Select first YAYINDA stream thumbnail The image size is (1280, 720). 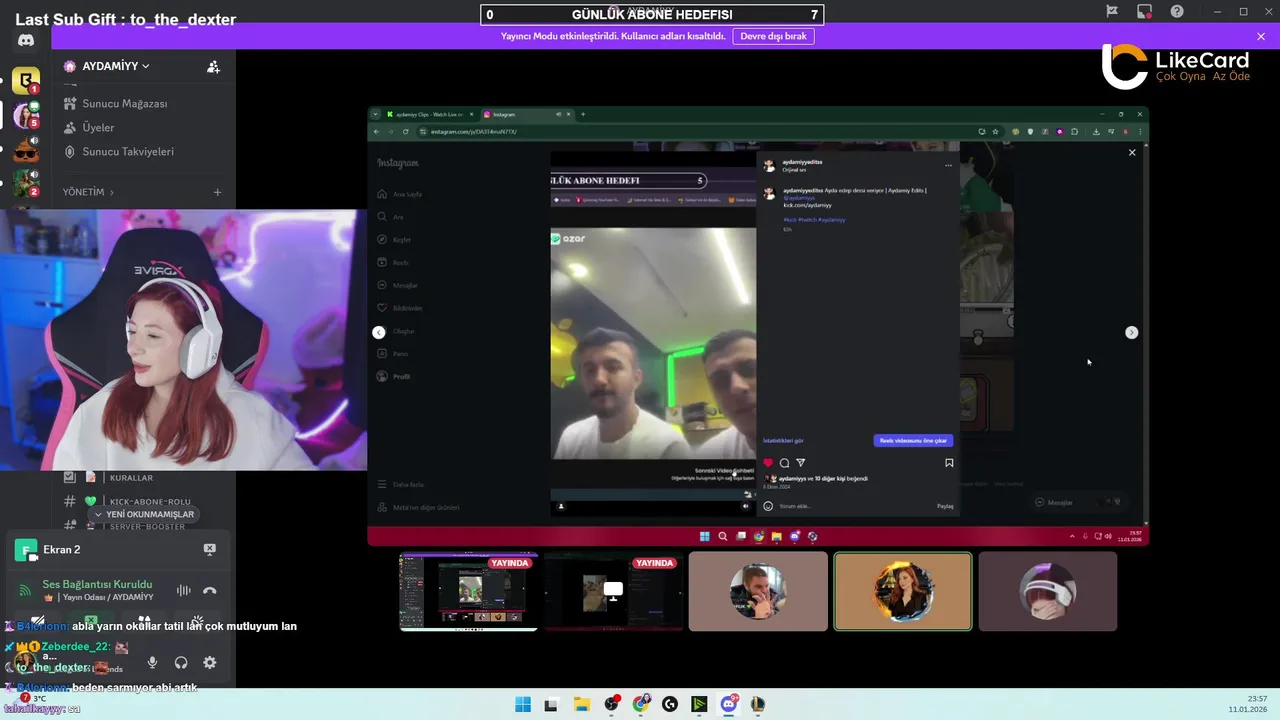469,592
